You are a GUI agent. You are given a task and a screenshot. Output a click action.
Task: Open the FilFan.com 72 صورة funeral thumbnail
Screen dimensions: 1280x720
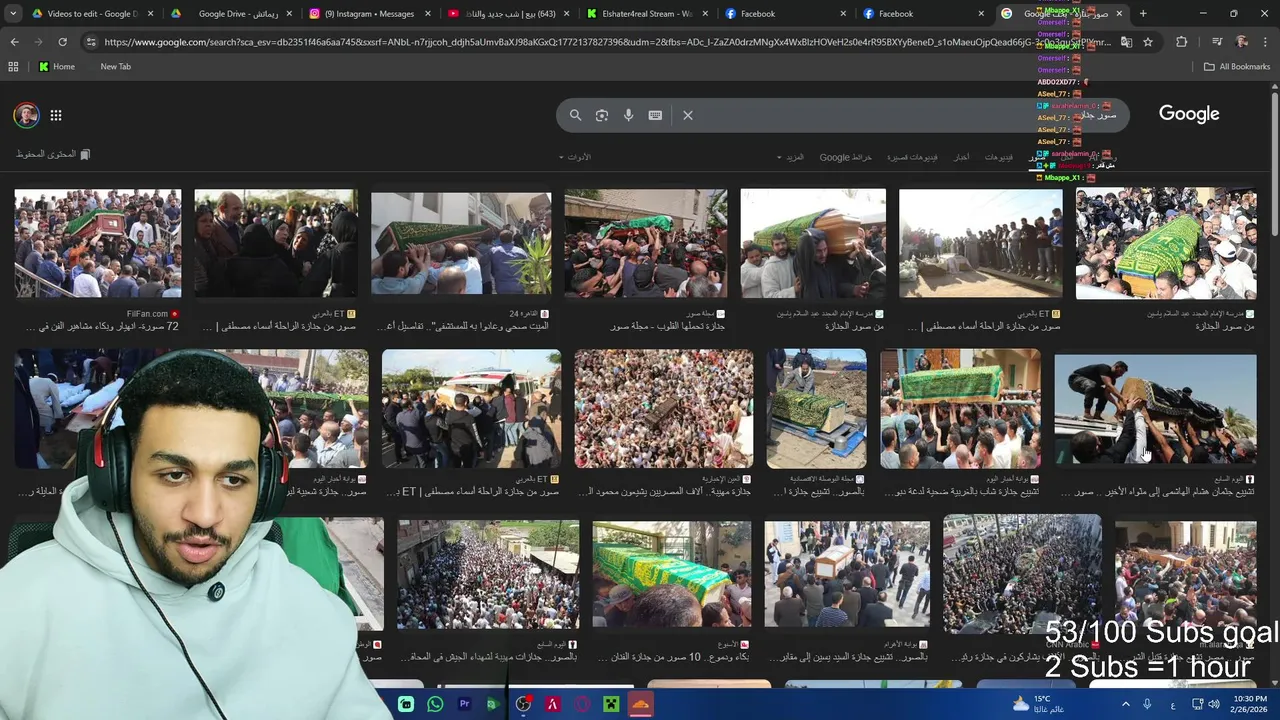pyautogui.click(x=98, y=243)
